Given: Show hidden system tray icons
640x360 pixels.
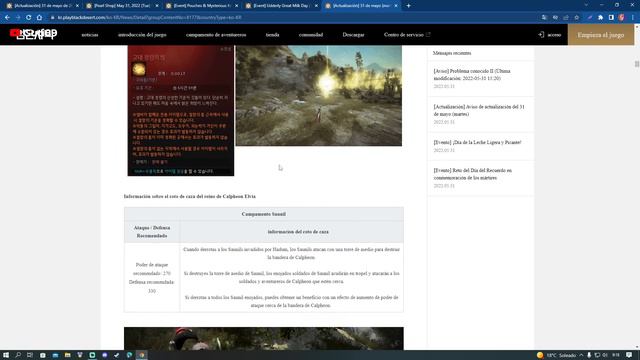Looking at the screenshot, I should (581, 355).
